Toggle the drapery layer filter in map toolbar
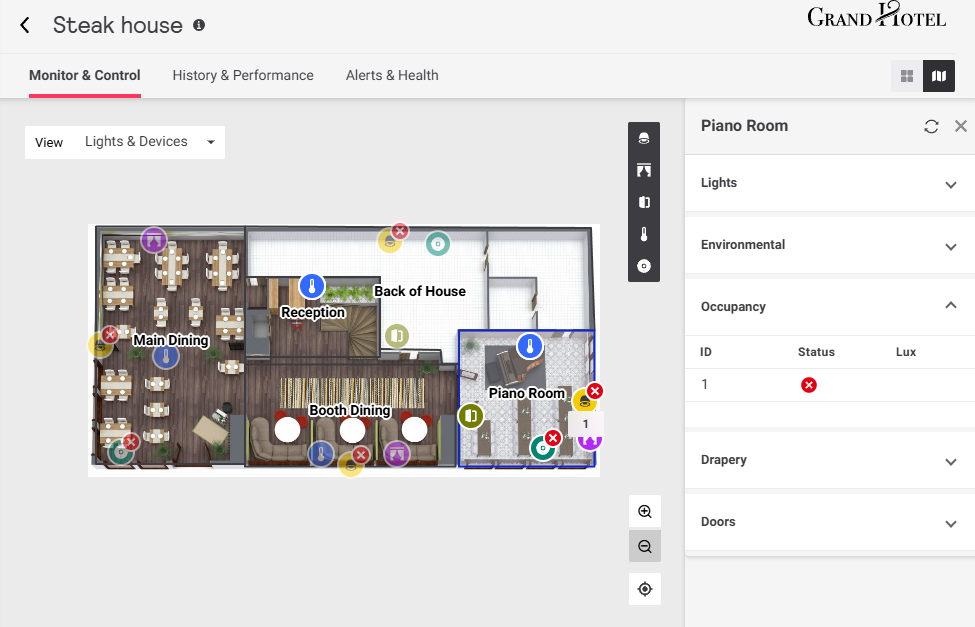The height and width of the screenshot is (627, 975). [x=644, y=170]
